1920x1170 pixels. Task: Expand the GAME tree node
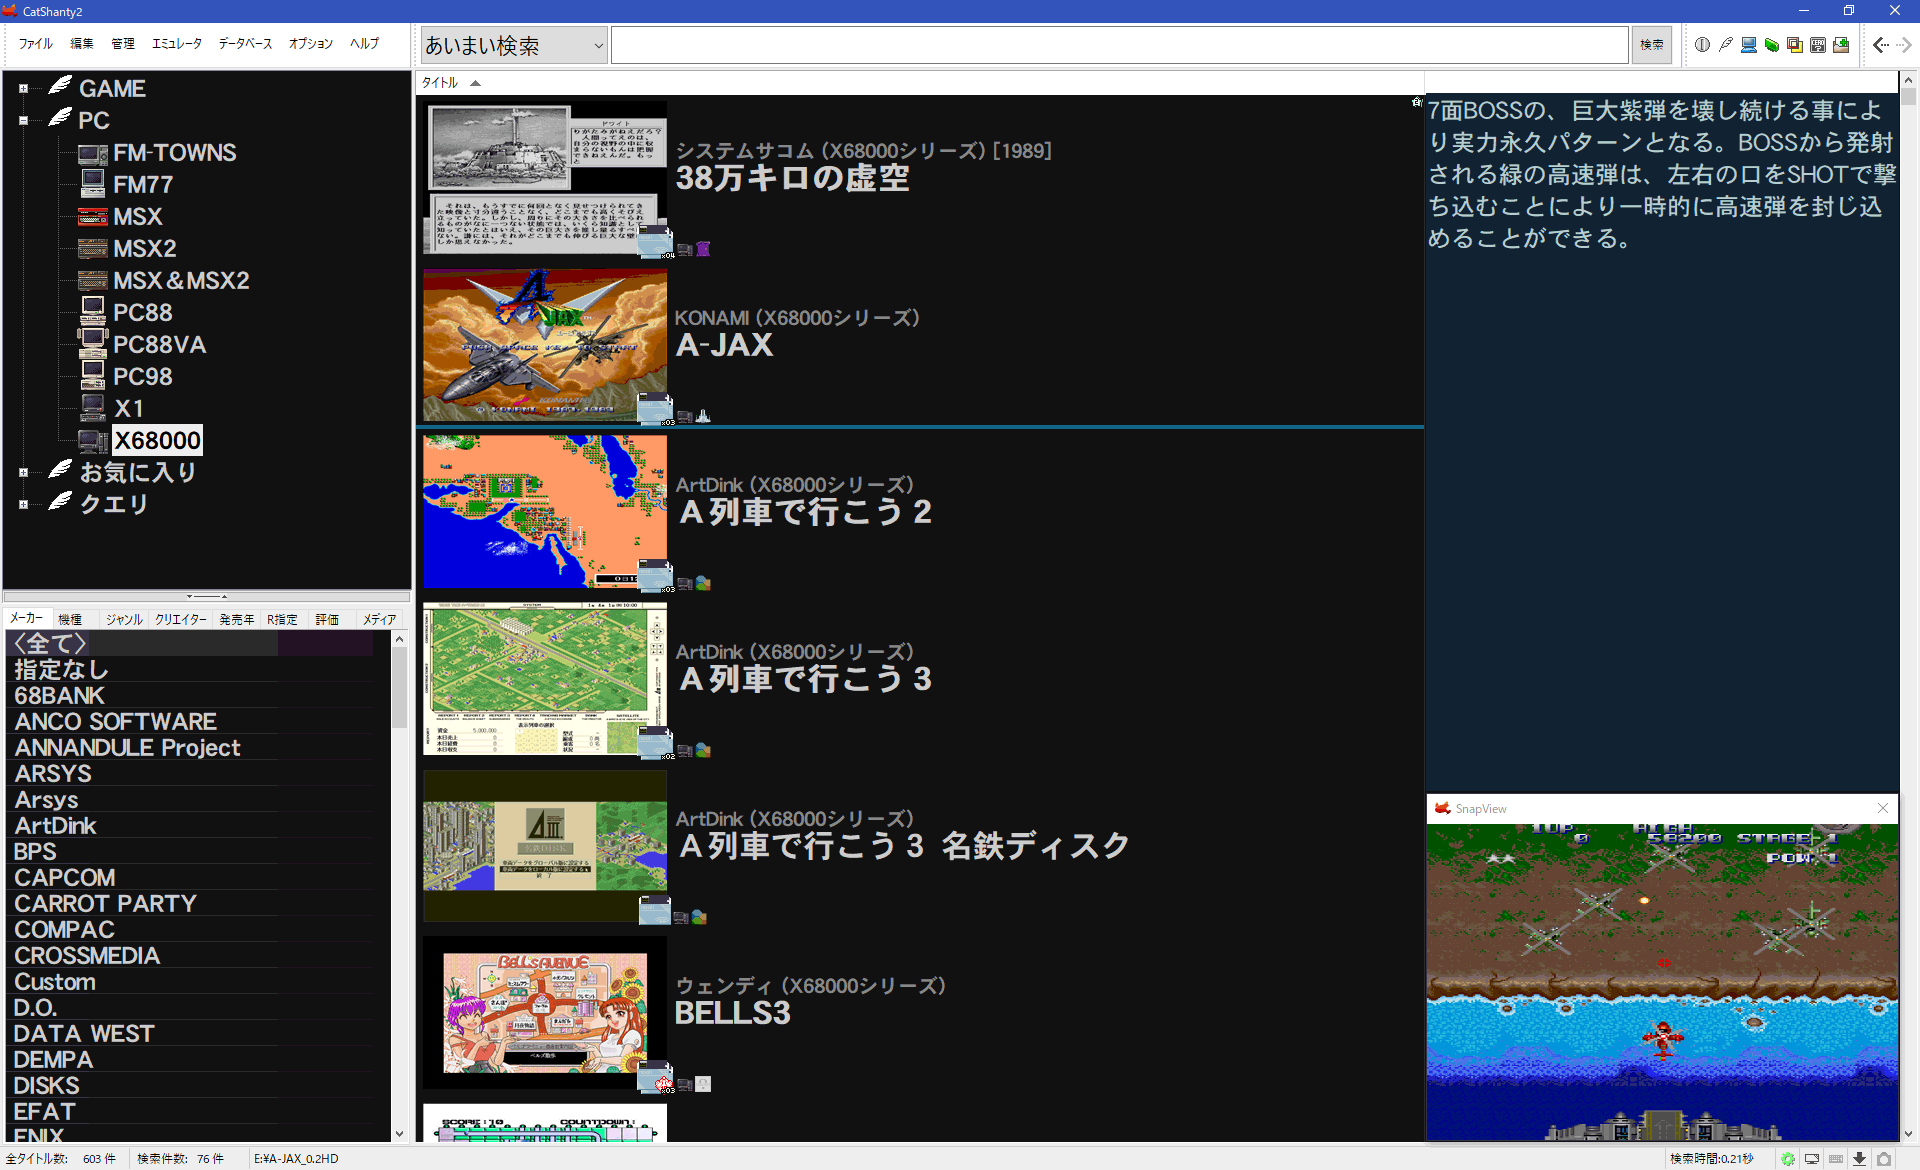[x=23, y=89]
